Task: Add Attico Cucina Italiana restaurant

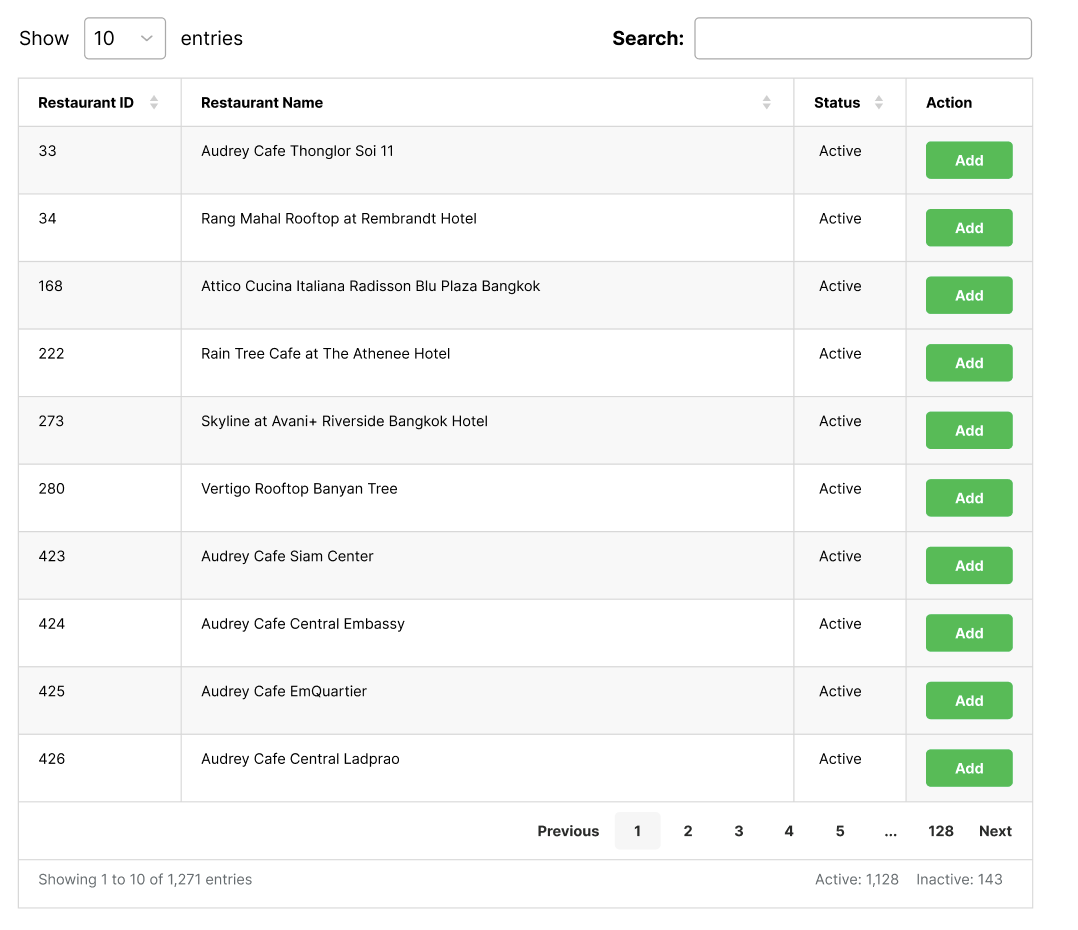Action: click(x=968, y=295)
